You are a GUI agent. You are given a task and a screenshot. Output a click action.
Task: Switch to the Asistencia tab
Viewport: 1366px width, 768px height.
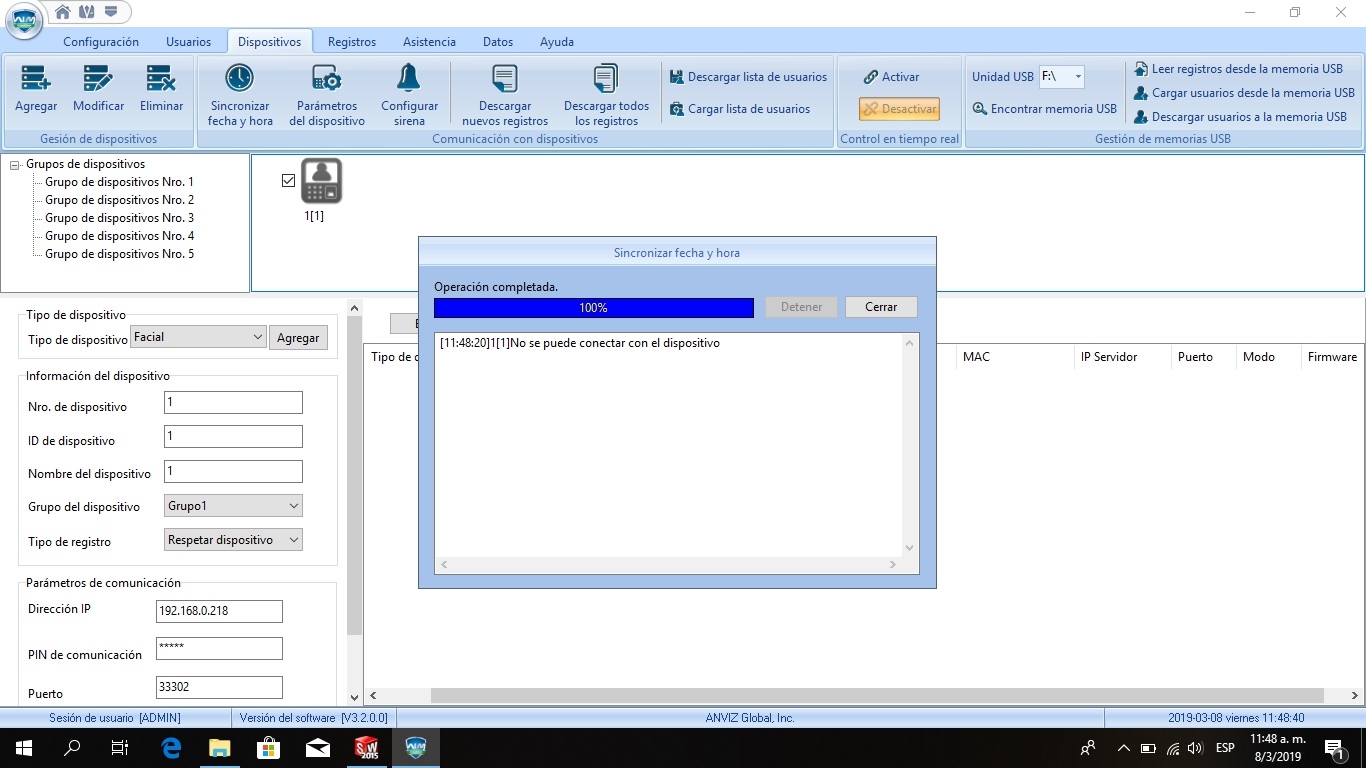pos(429,42)
